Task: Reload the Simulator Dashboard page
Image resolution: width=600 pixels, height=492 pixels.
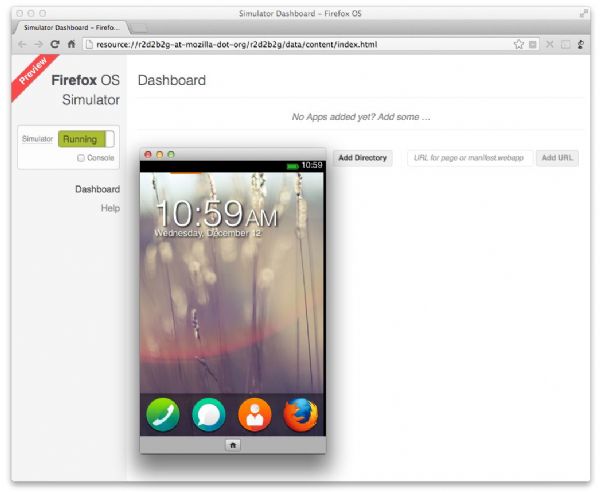Action: click(55, 44)
